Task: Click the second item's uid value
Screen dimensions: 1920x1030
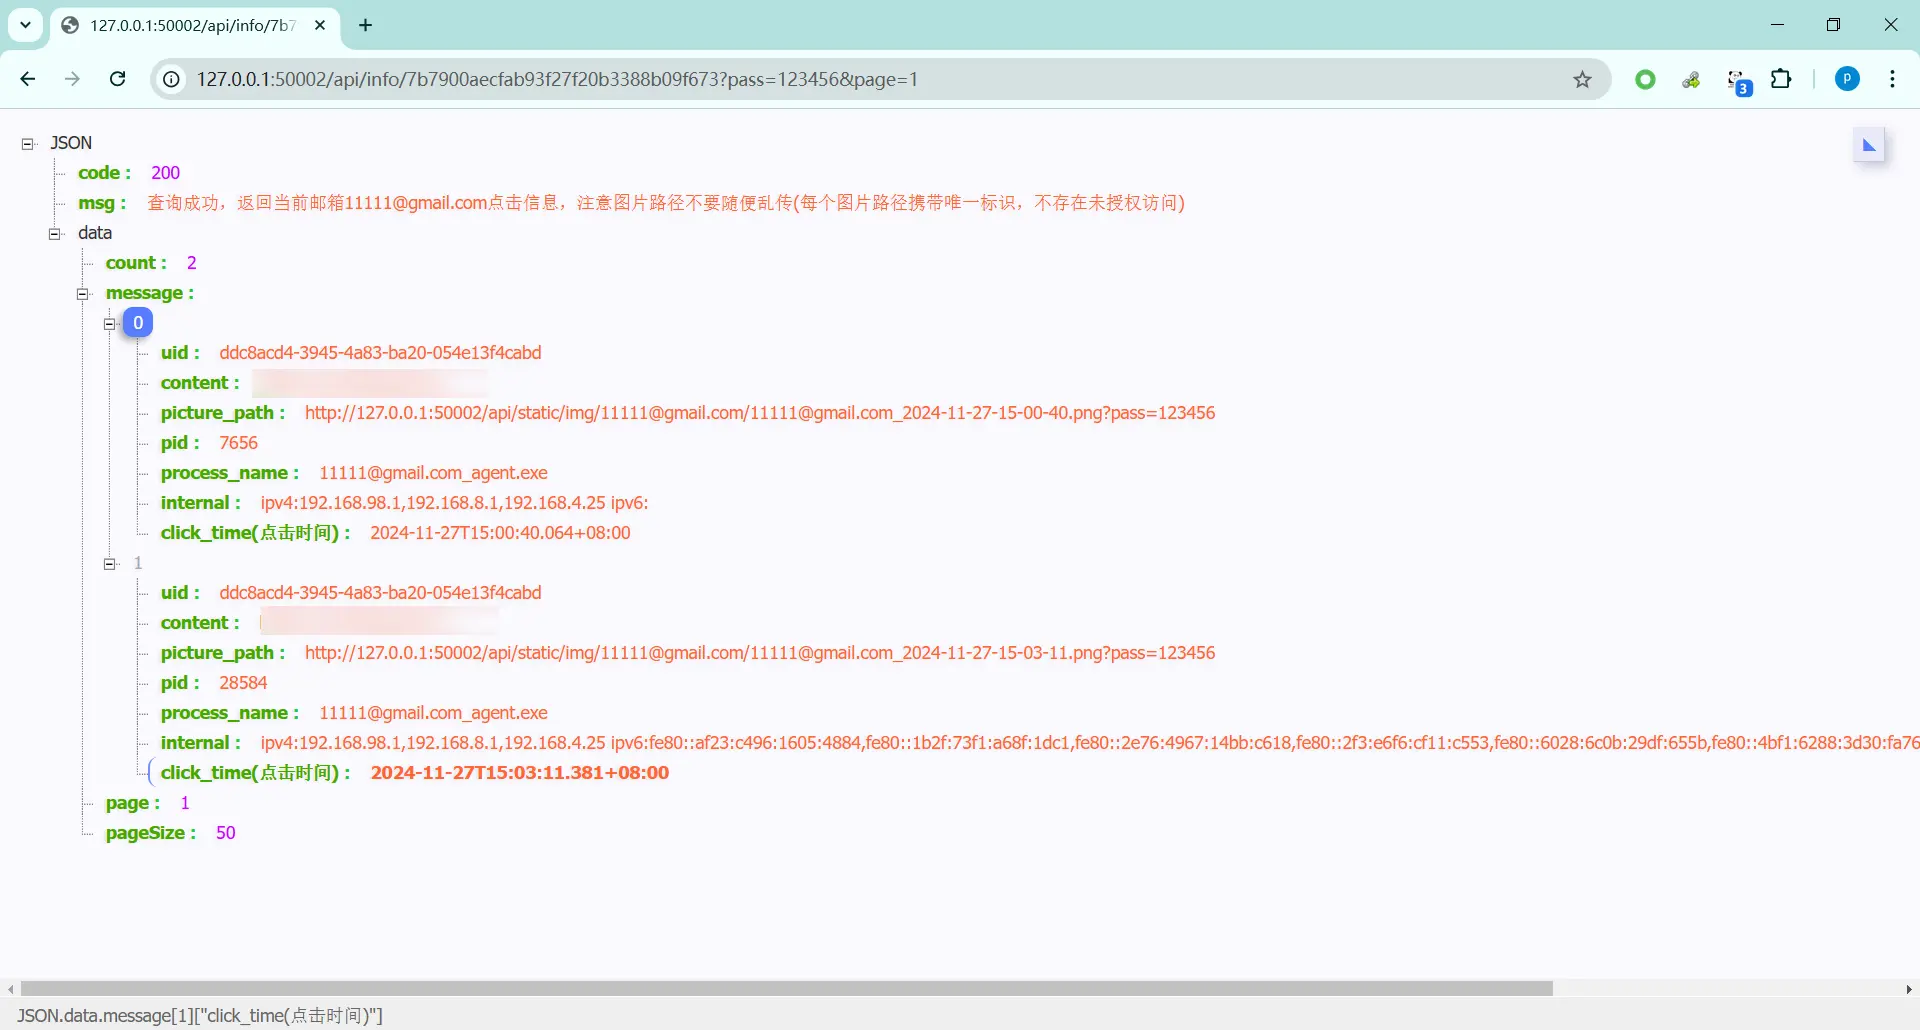Action: tap(380, 593)
